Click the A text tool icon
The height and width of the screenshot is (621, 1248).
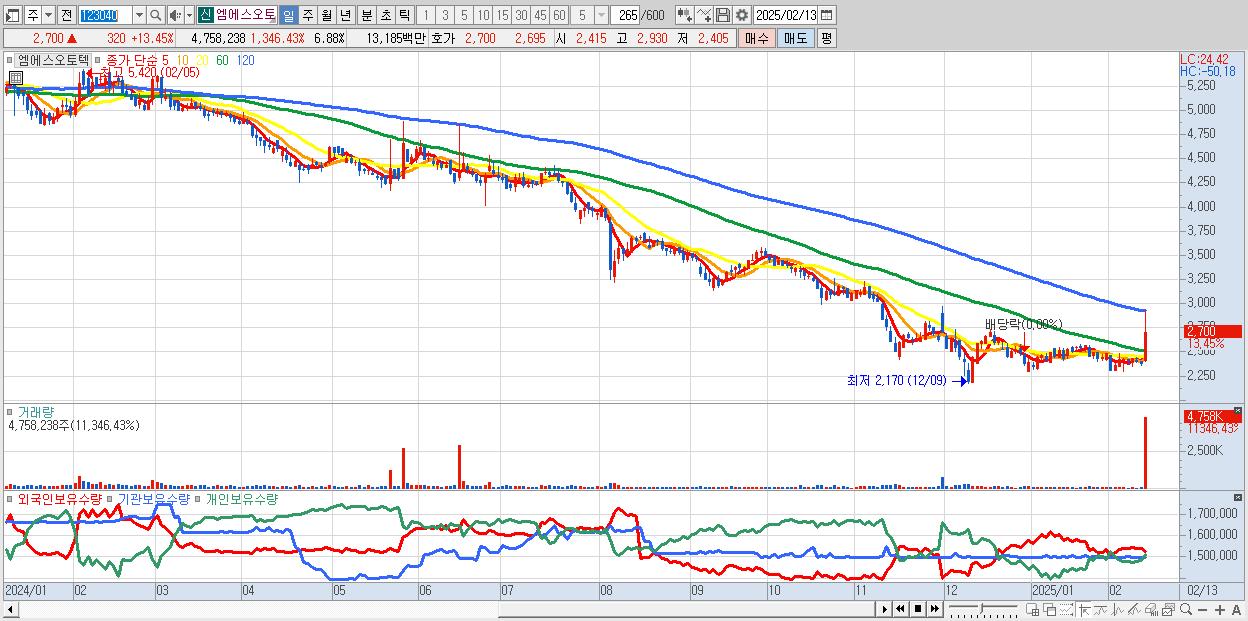tap(1236, 610)
